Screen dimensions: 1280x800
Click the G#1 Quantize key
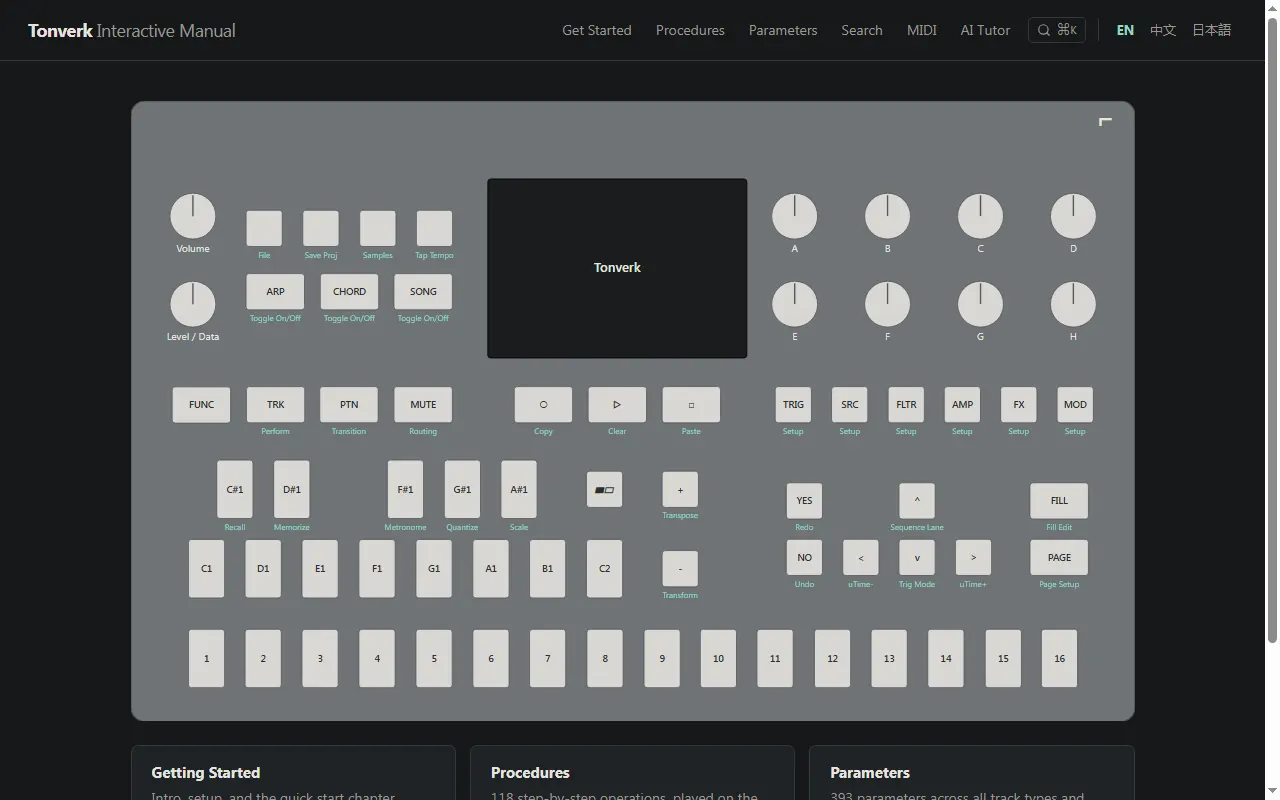pyautogui.click(x=462, y=490)
